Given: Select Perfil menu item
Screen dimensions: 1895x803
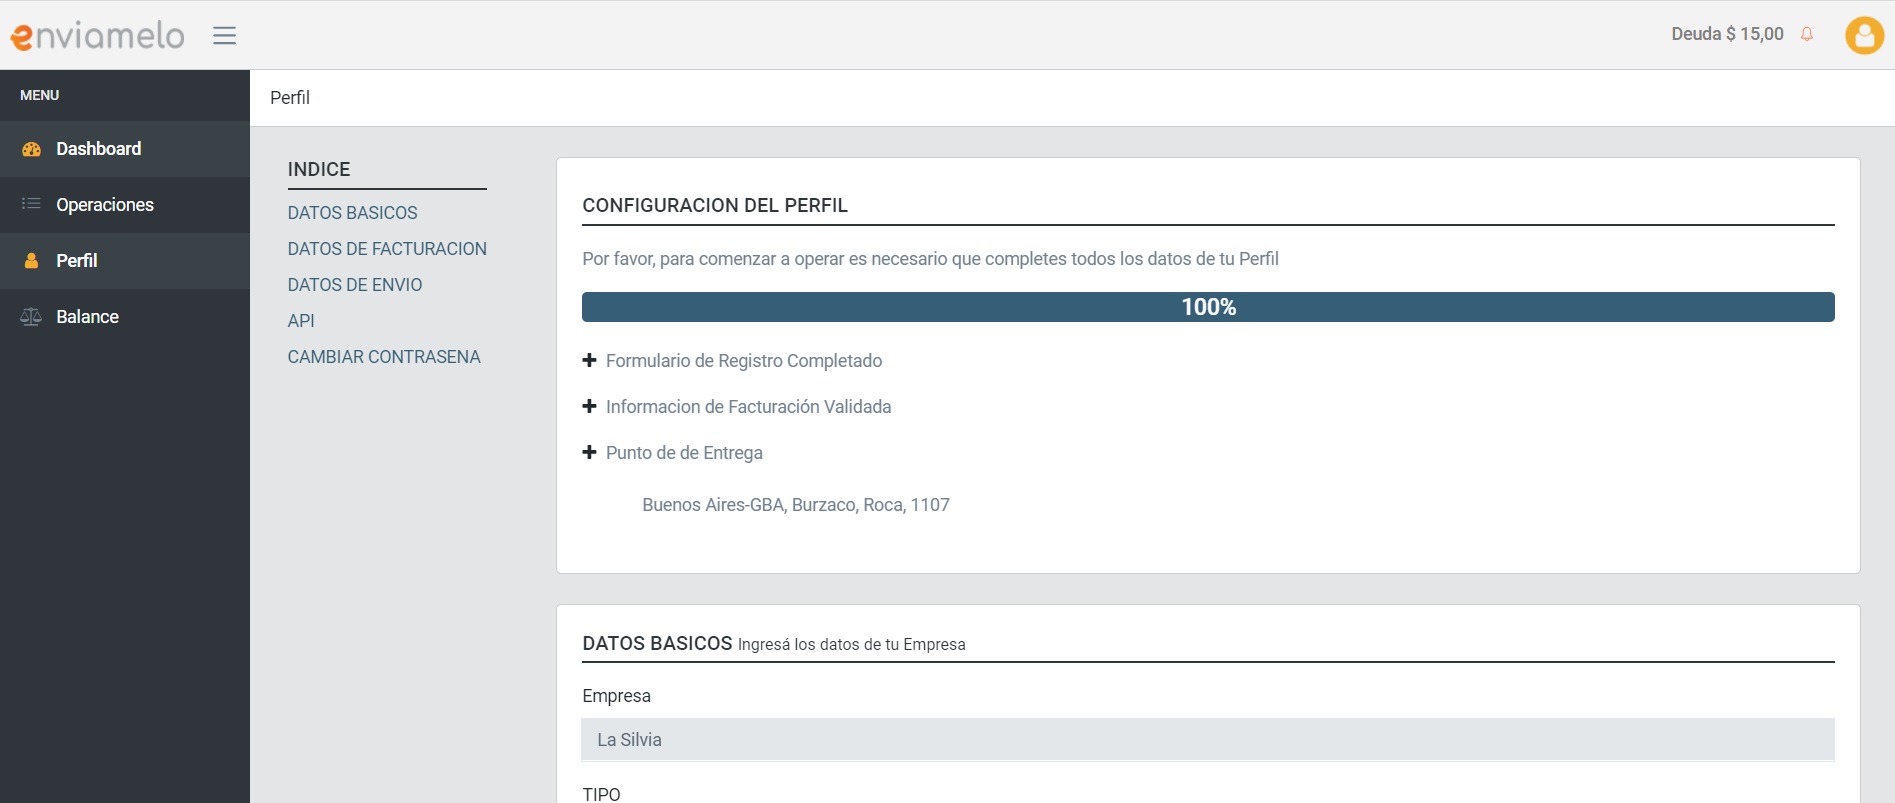Looking at the screenshot, I should coord(125,261).
